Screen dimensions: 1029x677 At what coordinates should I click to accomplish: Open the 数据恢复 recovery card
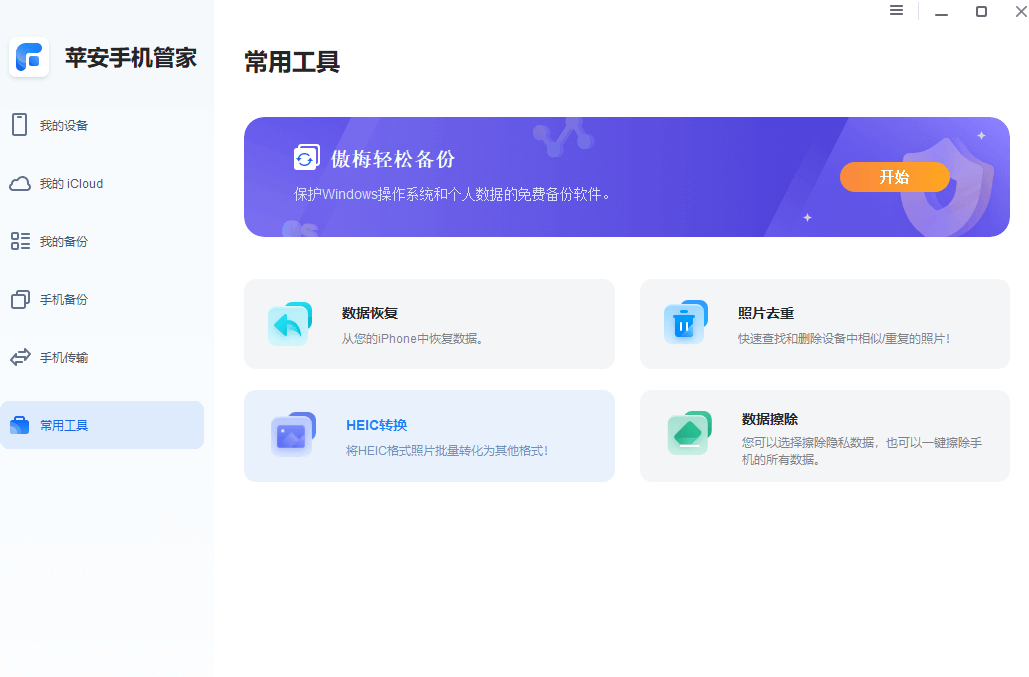pos(430,323)
